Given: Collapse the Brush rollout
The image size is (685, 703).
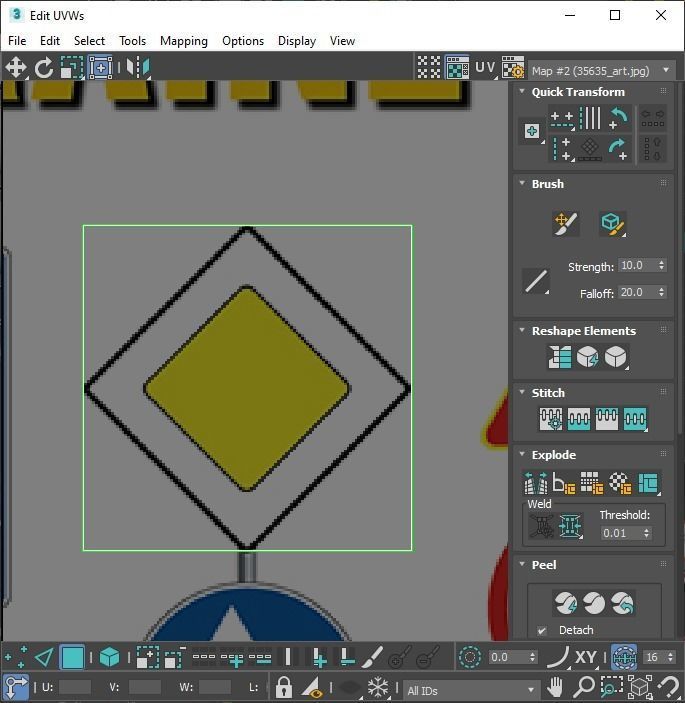Looking at the screenshot, I should [522, 183].
